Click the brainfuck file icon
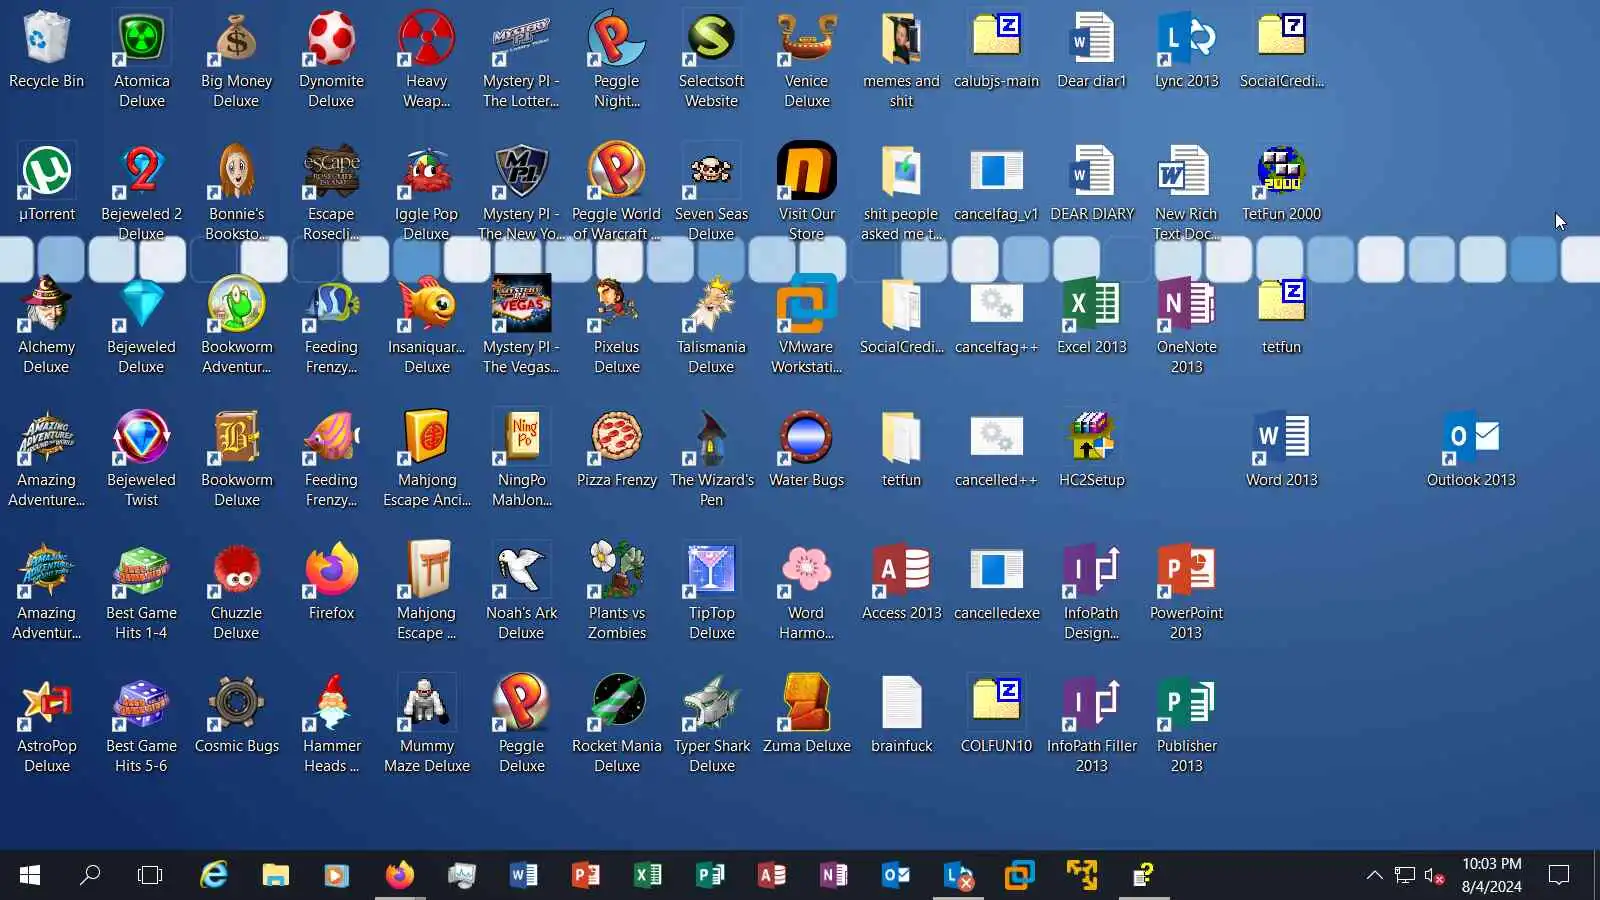 coord(902,715)
